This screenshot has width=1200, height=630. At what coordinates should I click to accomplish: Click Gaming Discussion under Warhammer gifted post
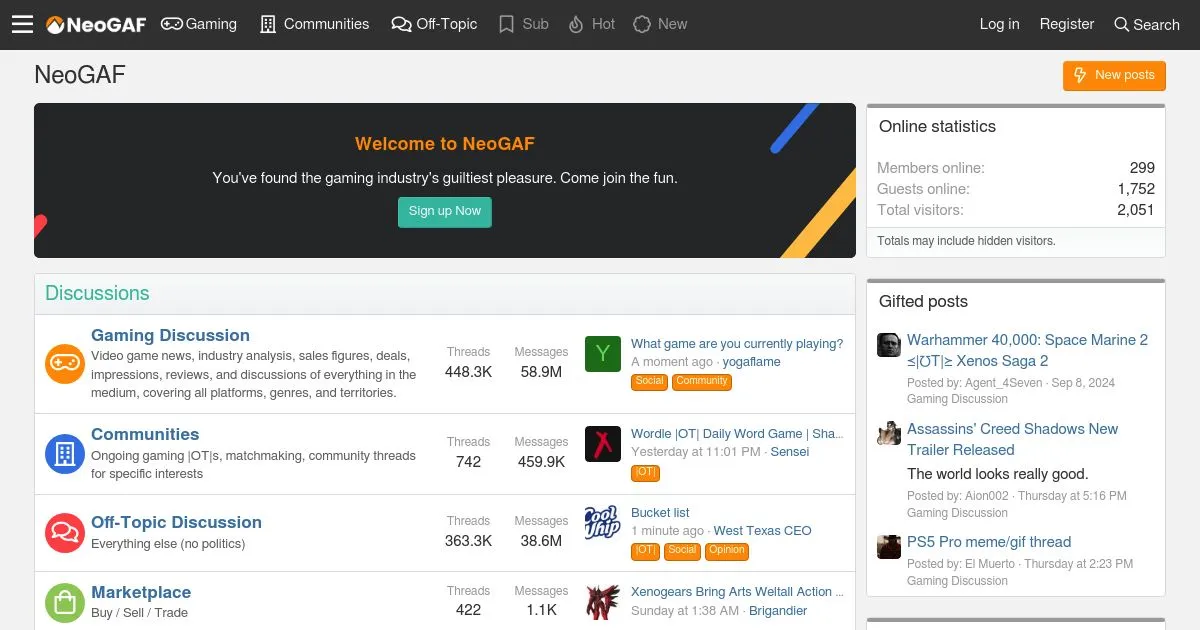point(957,399)
